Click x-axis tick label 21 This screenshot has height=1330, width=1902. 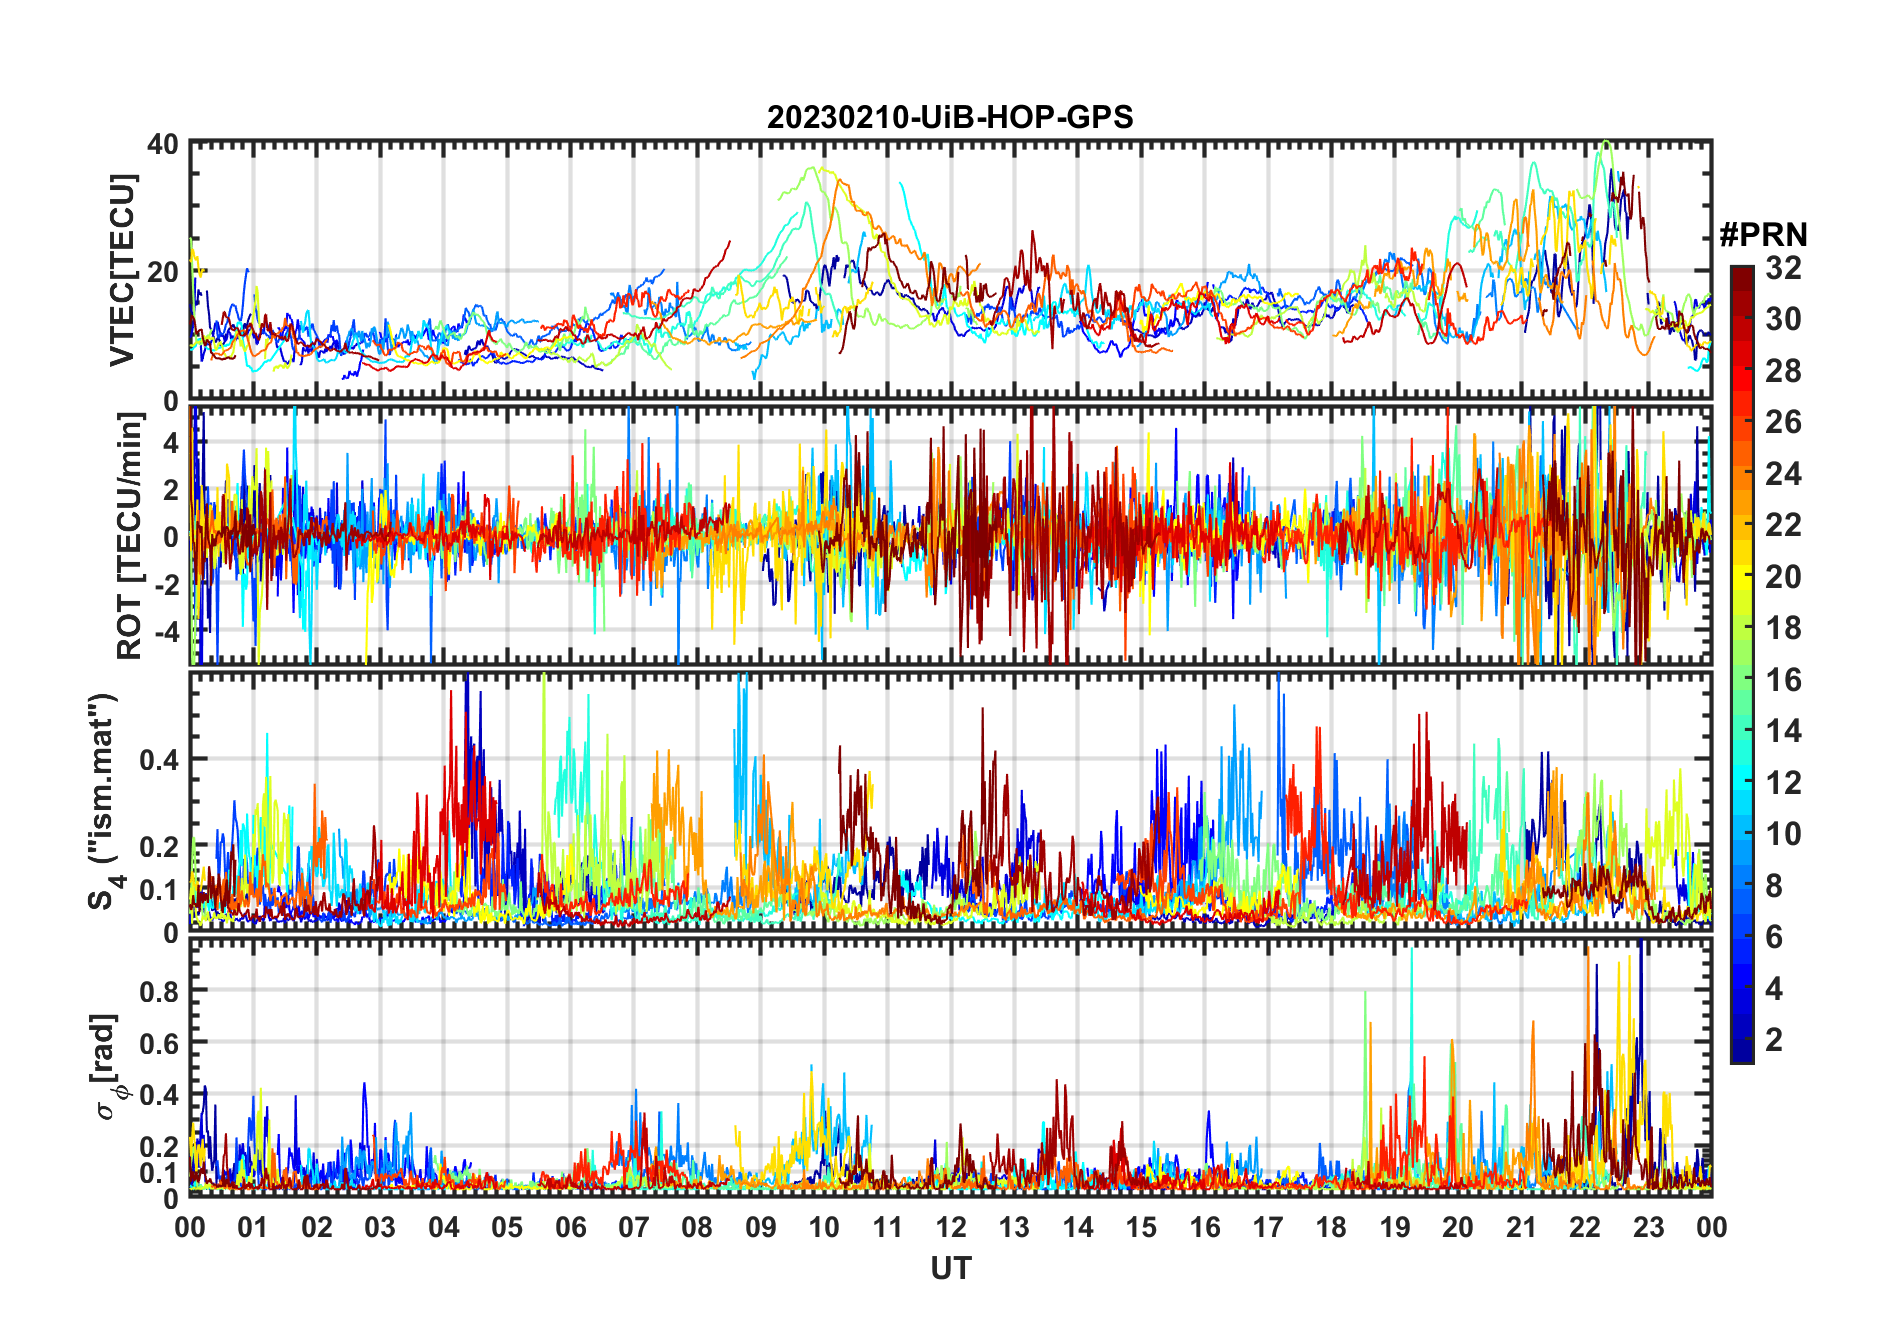[x=1521, y=1227]
